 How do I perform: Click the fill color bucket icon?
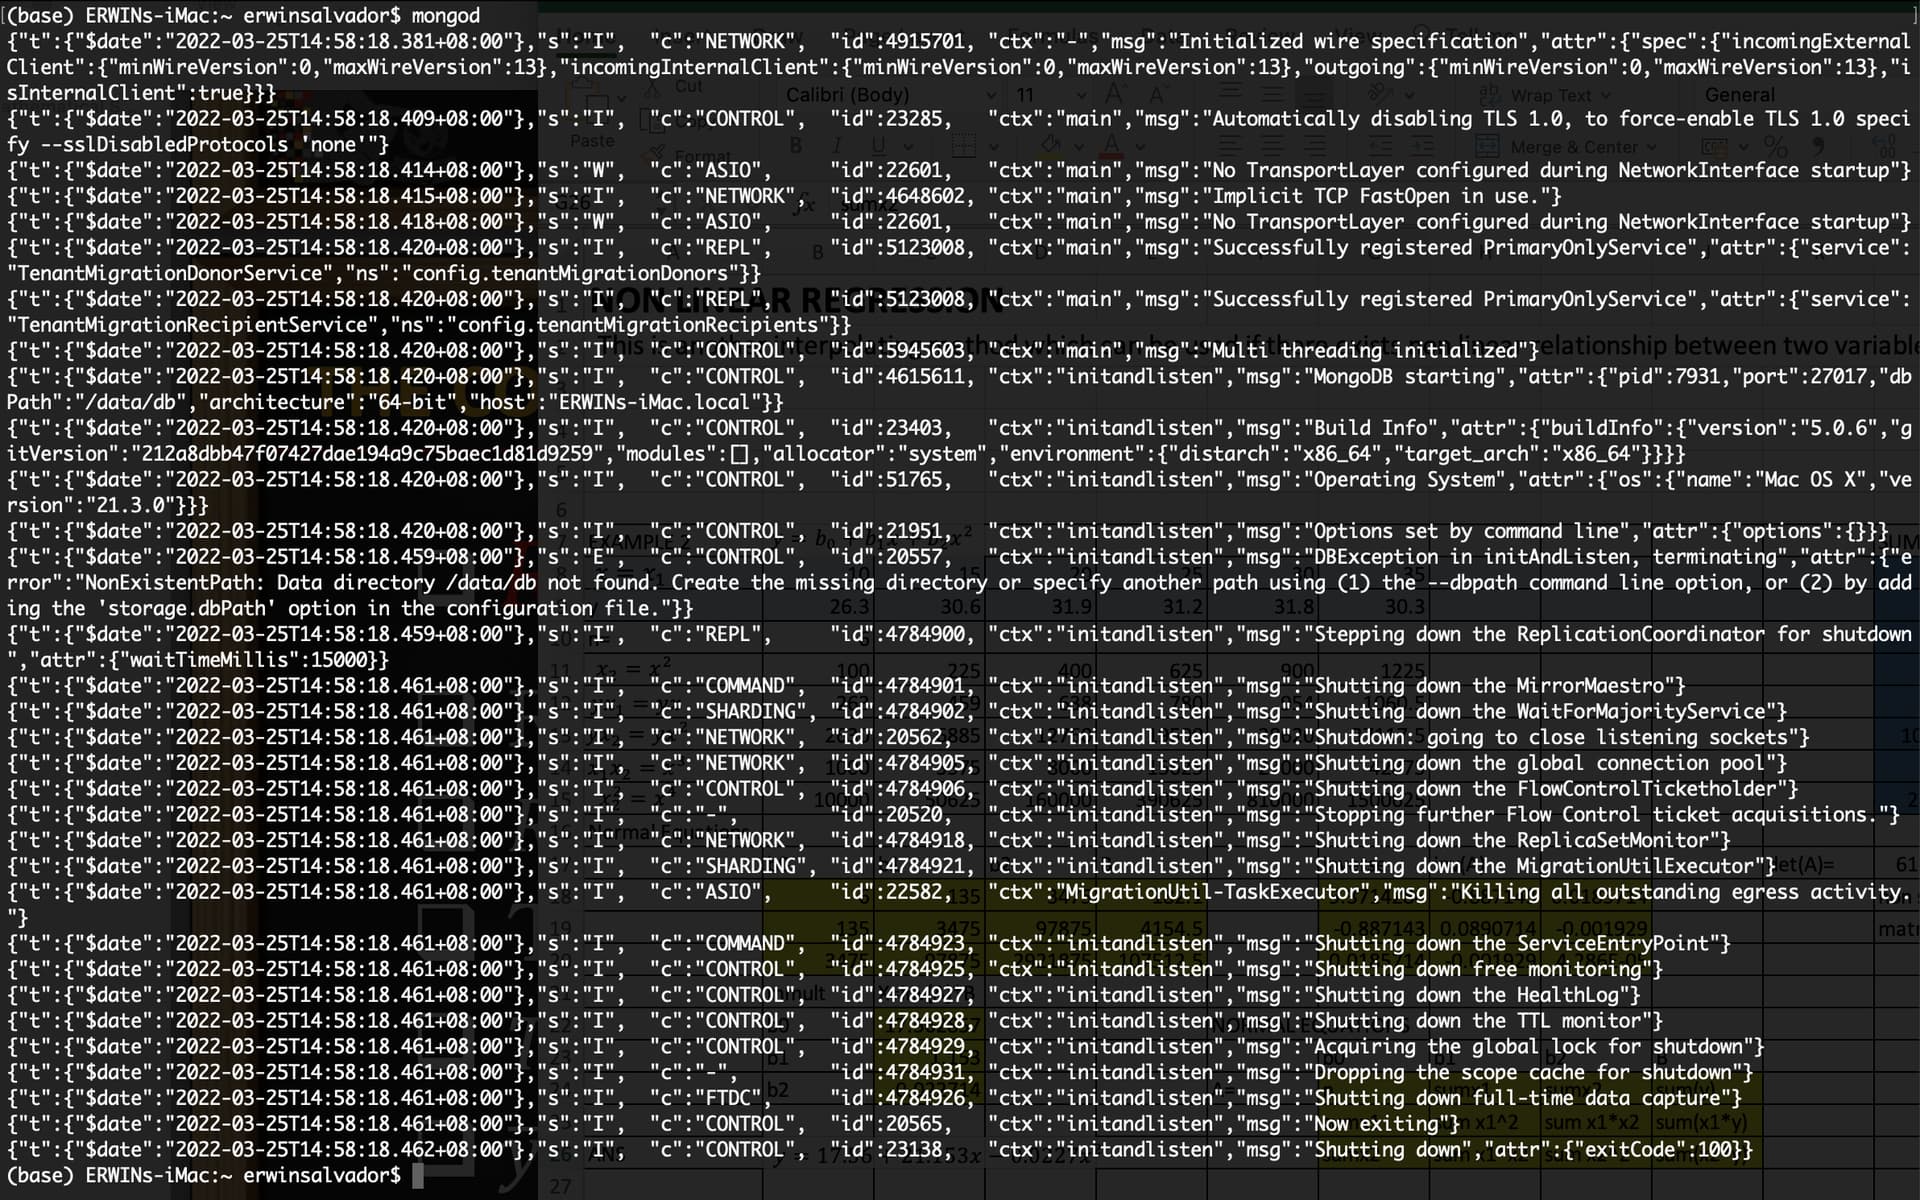[x=1050, y=146]
